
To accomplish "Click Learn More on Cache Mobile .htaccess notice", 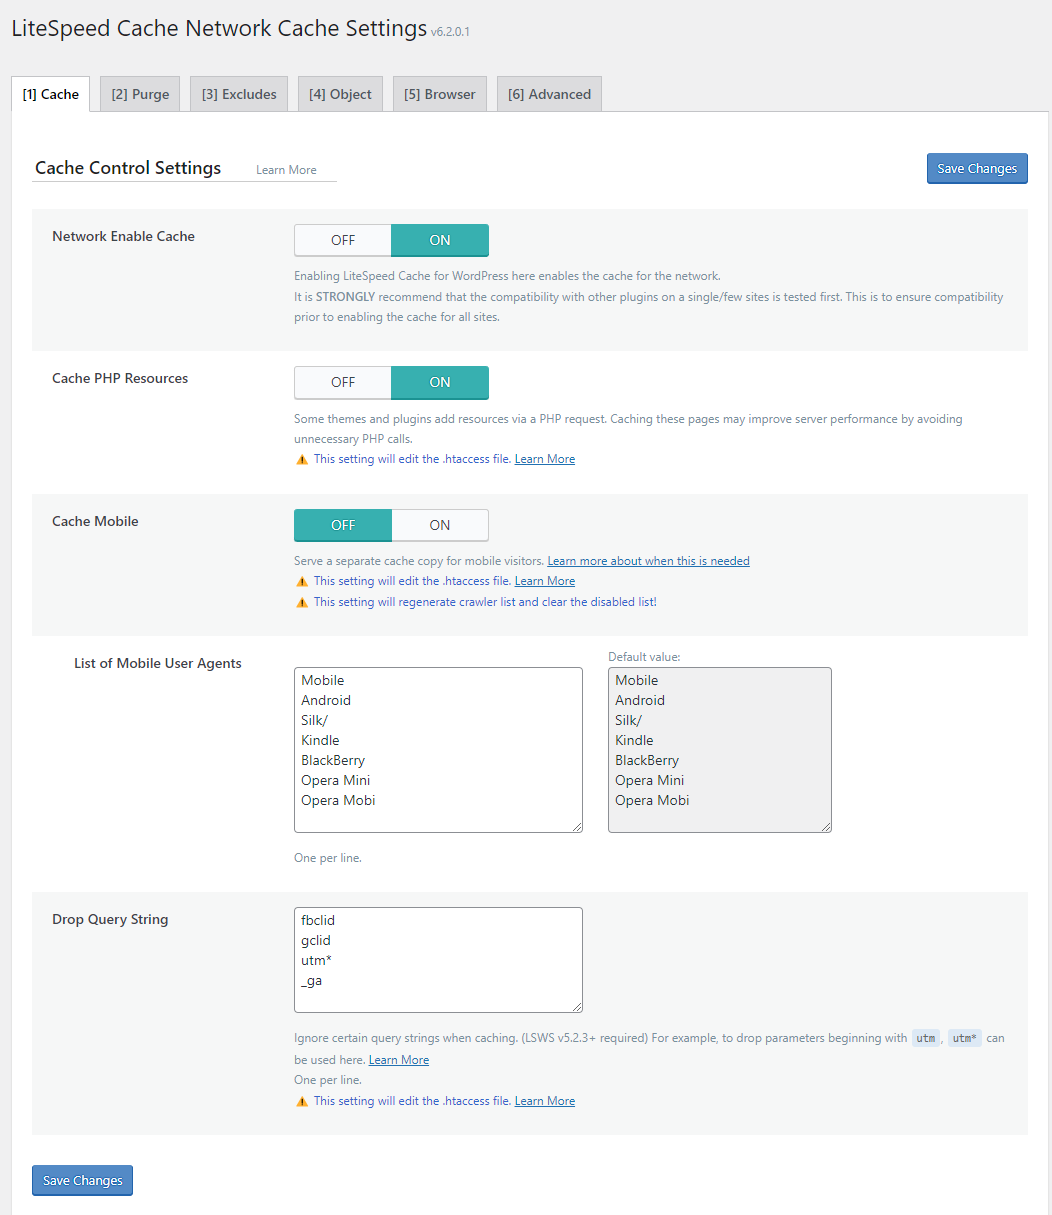I will tap(545, 581).
